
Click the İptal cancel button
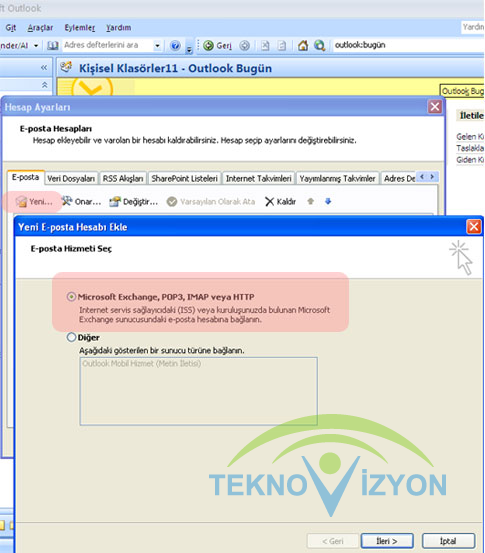tap(448, 541)
